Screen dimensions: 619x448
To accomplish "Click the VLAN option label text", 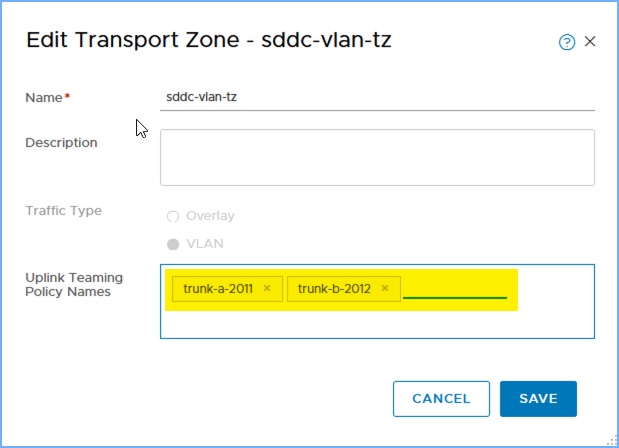I will pyautogui.click(x=204, y=243).
